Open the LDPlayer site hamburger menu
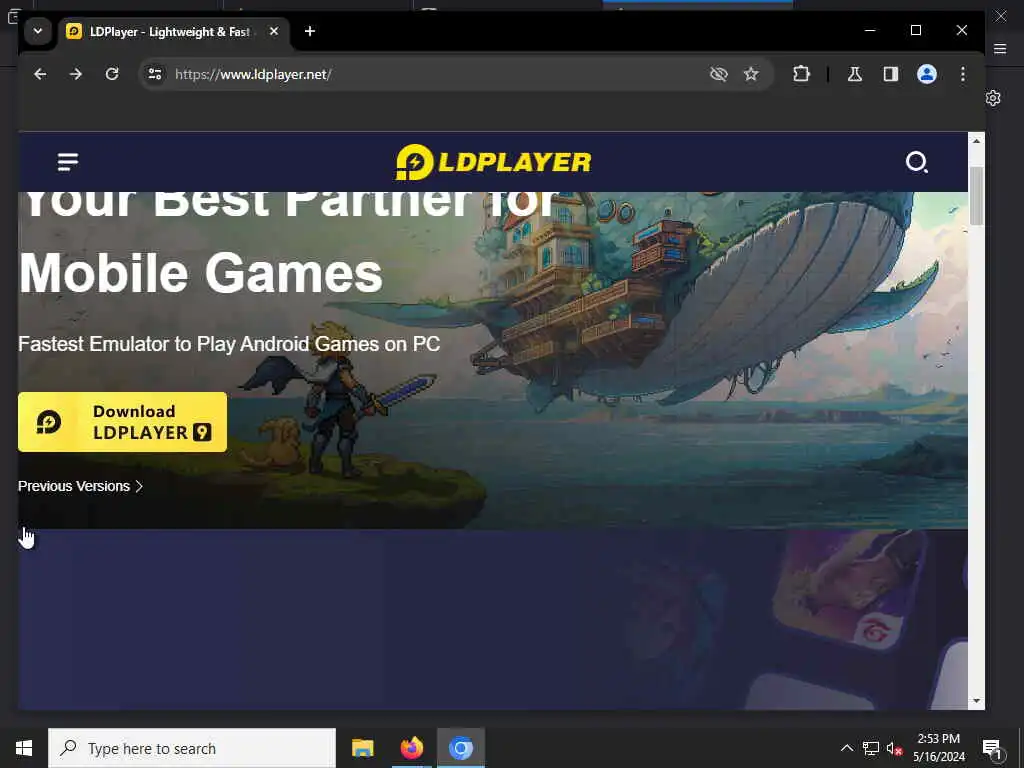The image size is (1024, 768). click(x=68, y=161)
